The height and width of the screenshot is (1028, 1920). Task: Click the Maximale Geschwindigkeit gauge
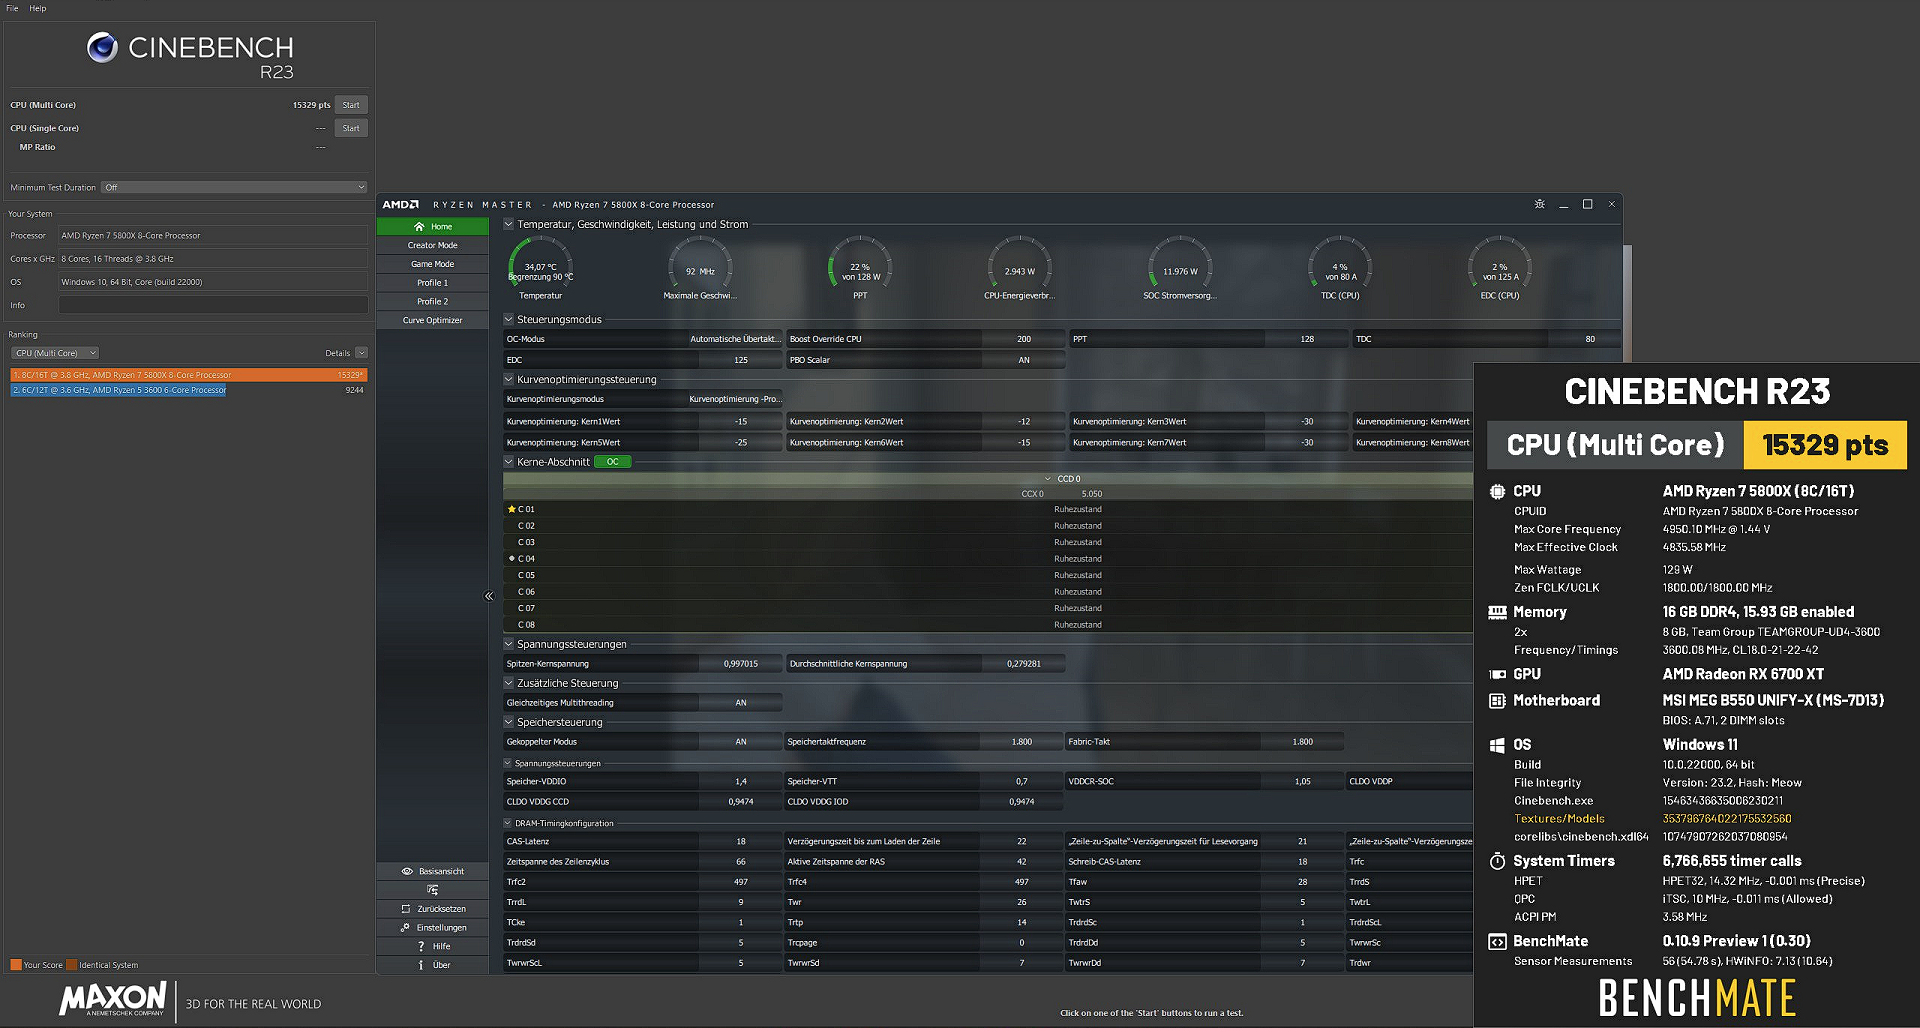tap(700, 268)
